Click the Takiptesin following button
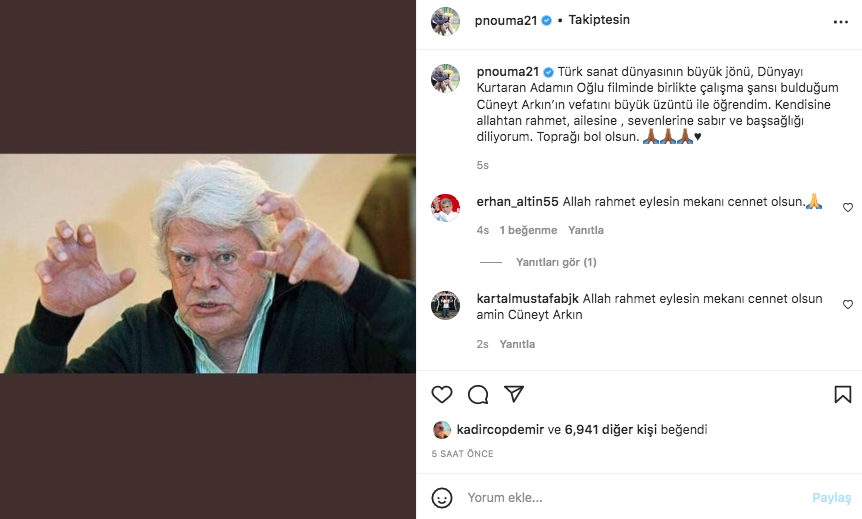Screen dimensions: 862x519 [599, 20]
